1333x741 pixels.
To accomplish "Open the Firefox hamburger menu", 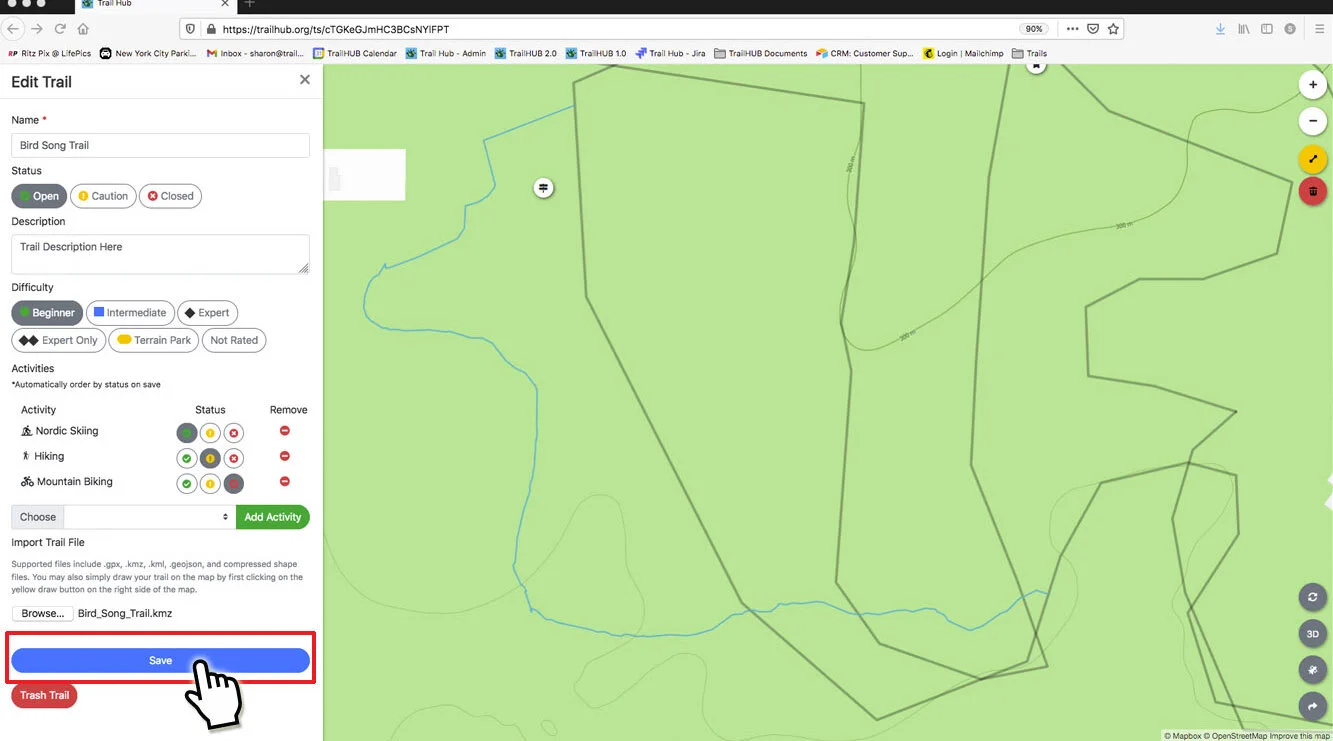I will 1319,29.
